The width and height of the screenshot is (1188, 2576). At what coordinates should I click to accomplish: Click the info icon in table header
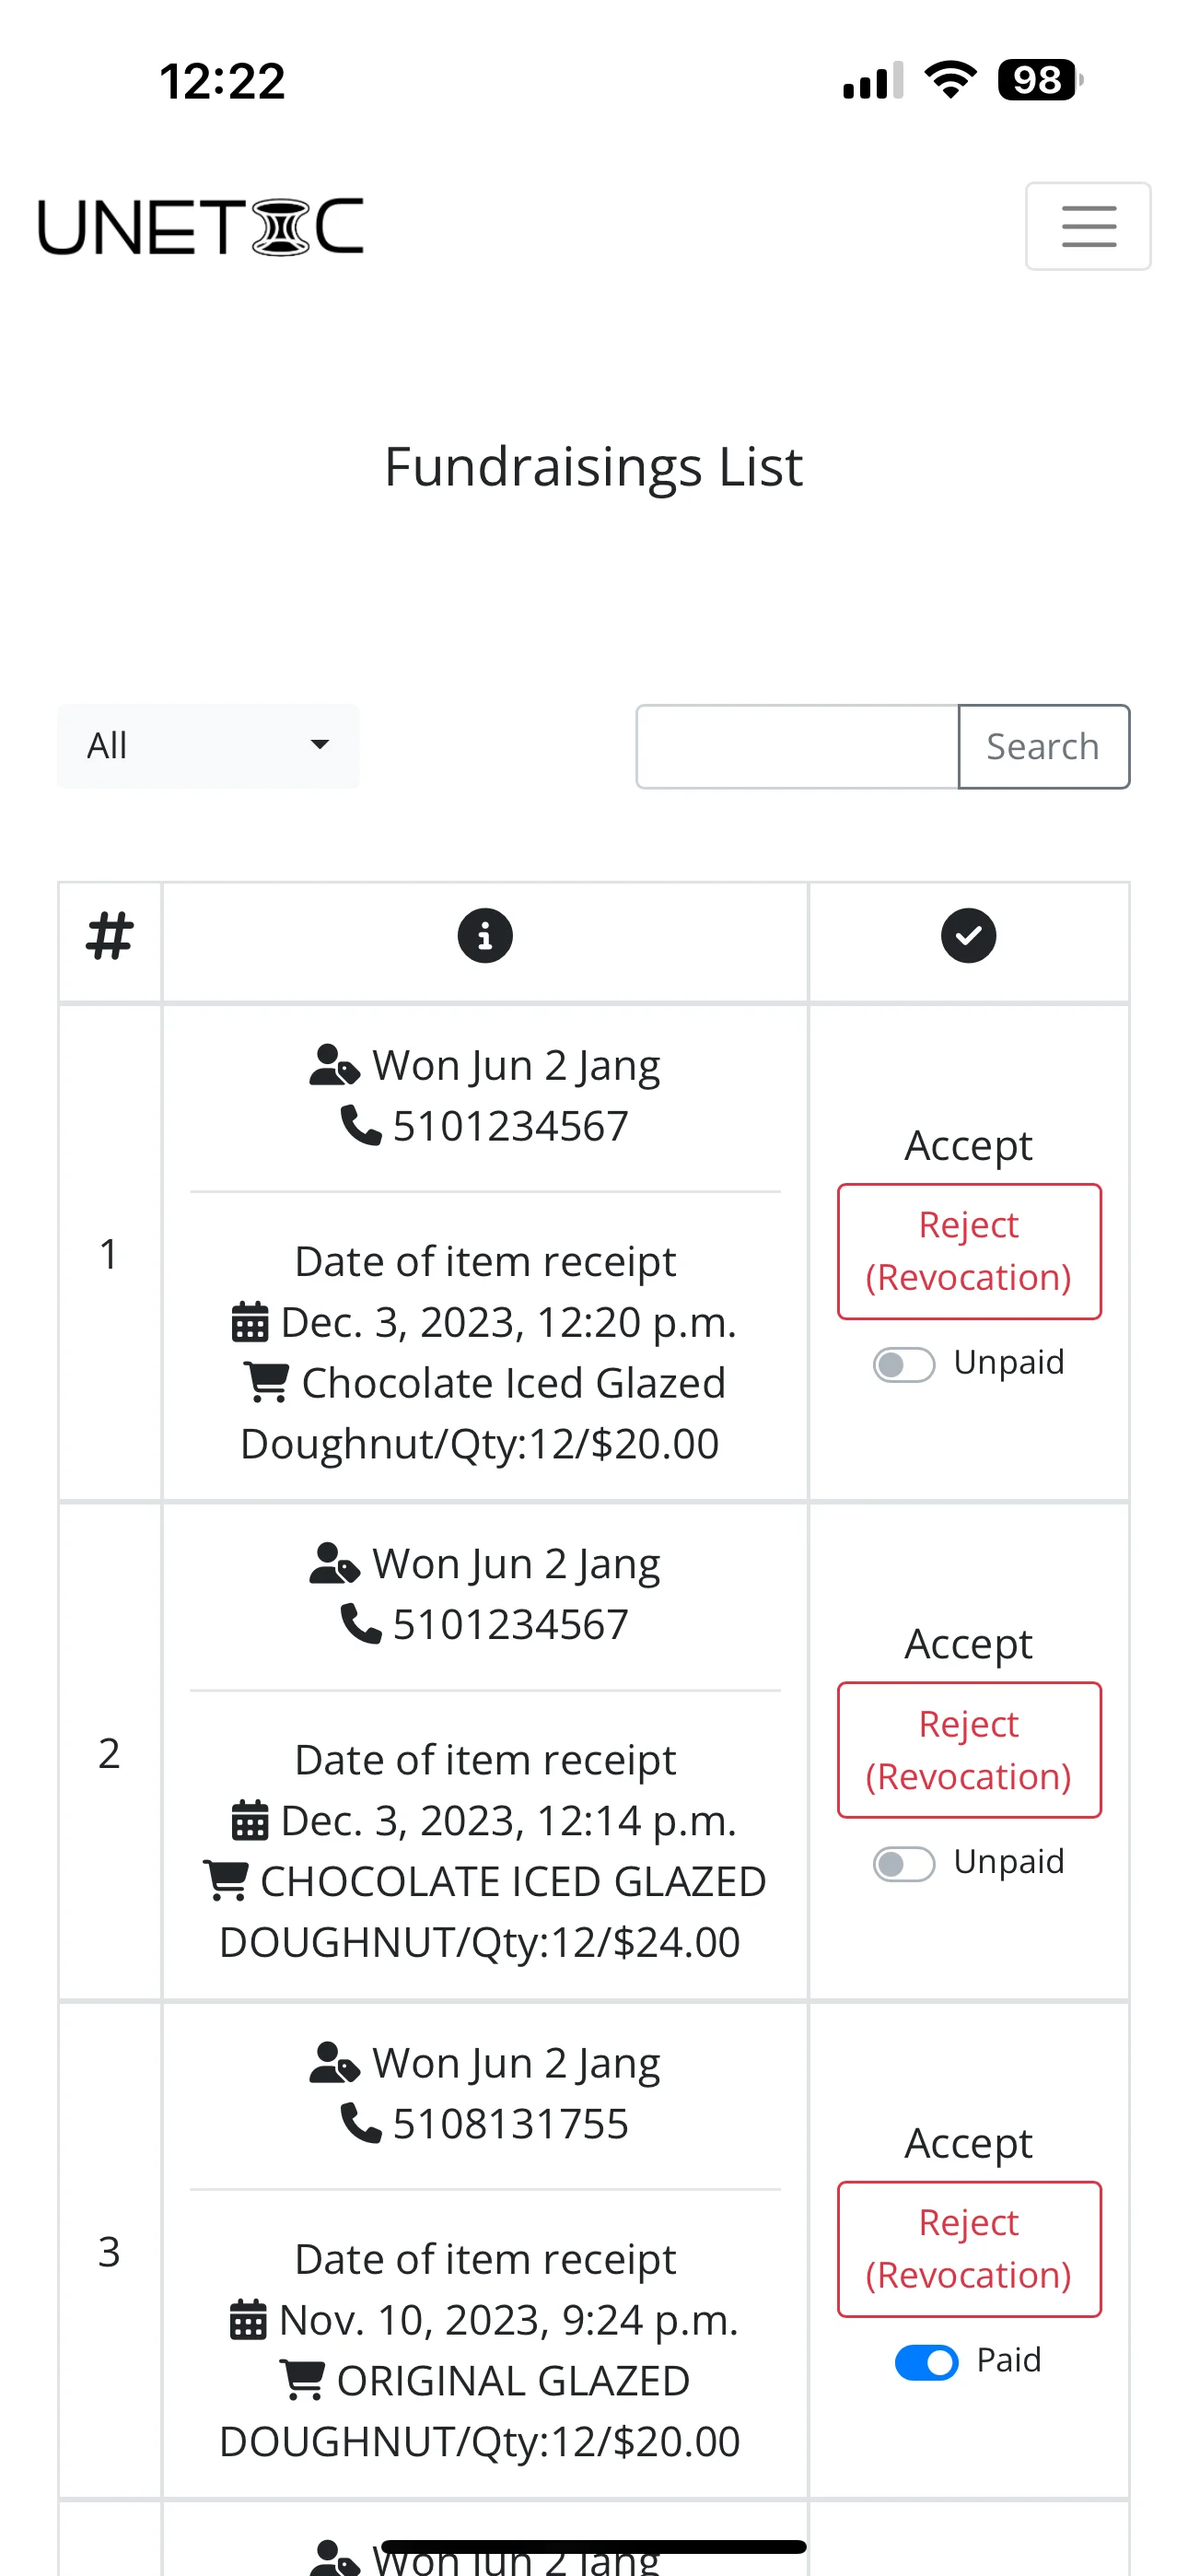pos(485,936)
